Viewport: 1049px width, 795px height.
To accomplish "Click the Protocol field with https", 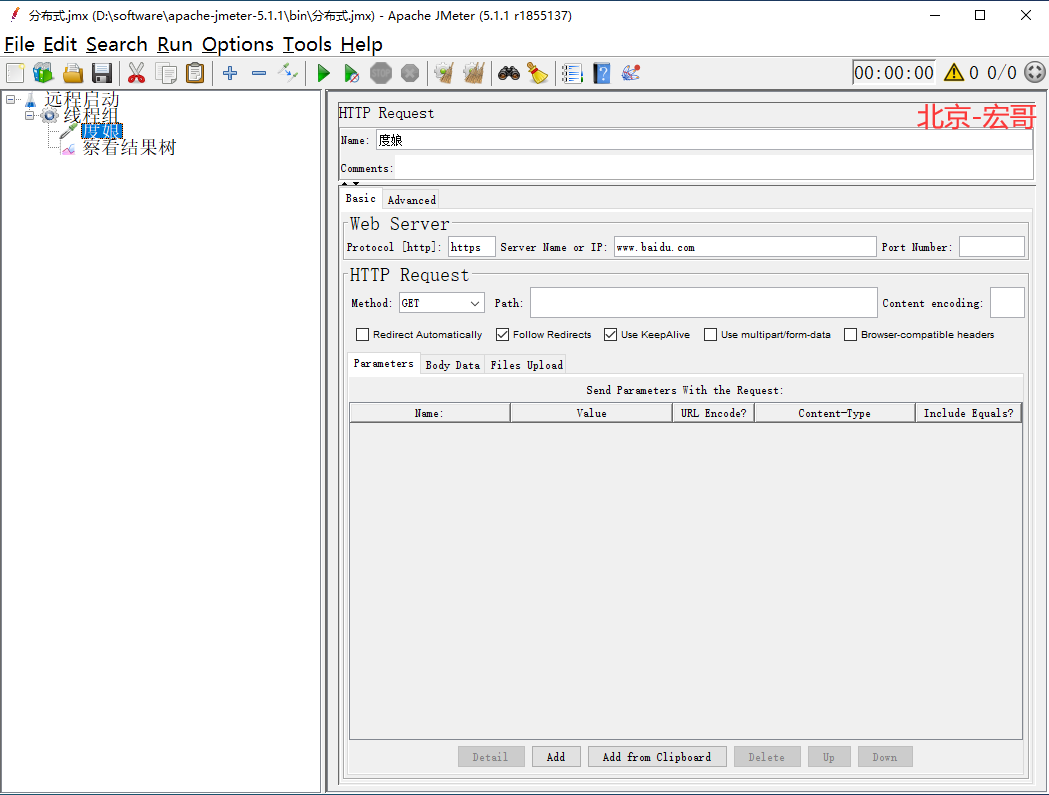I will [472, 247].
